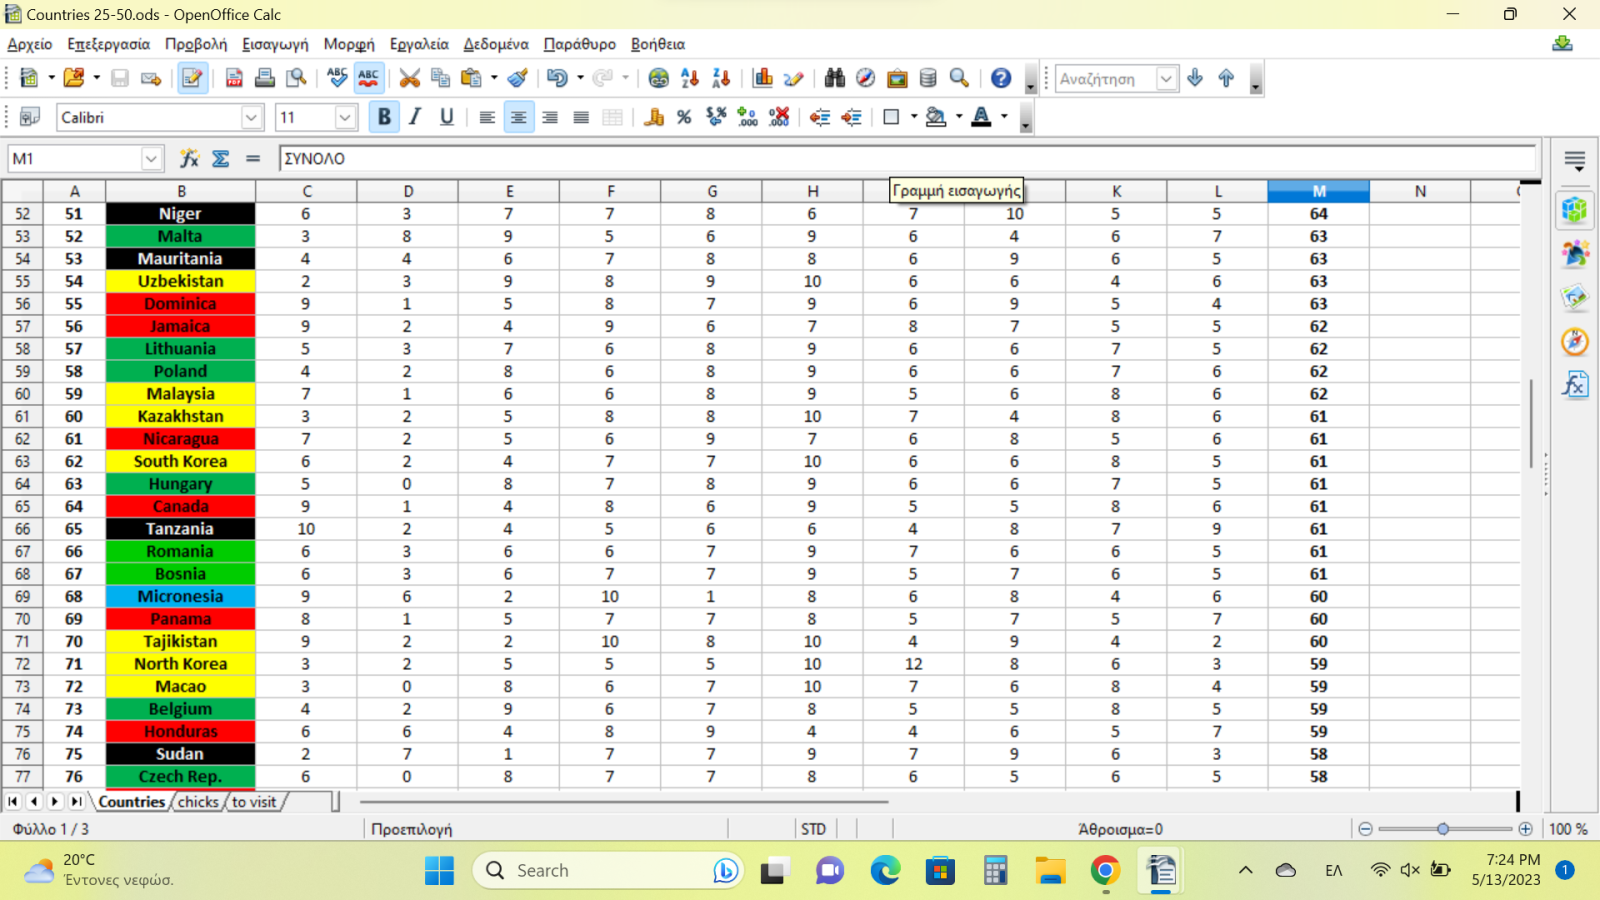Open the font size dropdown

(345, 117)
